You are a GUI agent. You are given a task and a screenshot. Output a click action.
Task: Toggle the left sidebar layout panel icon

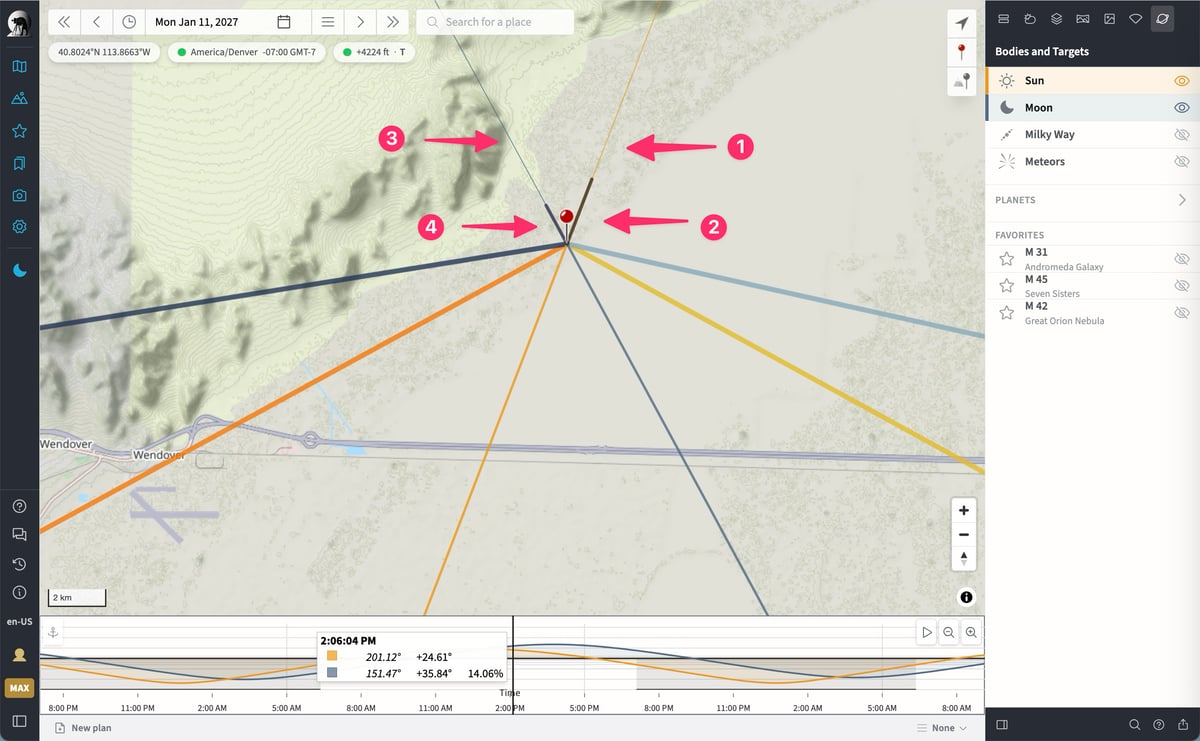pyautogui.click(x=19, y=720)
